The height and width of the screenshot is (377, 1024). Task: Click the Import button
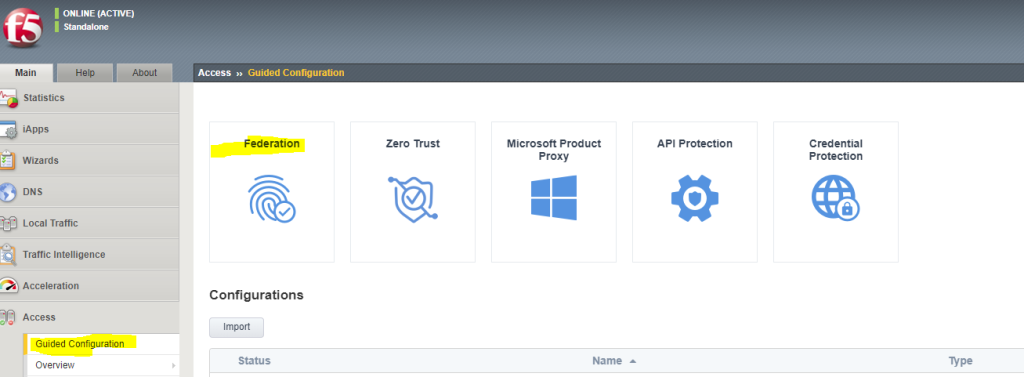(x=236, y=327)
